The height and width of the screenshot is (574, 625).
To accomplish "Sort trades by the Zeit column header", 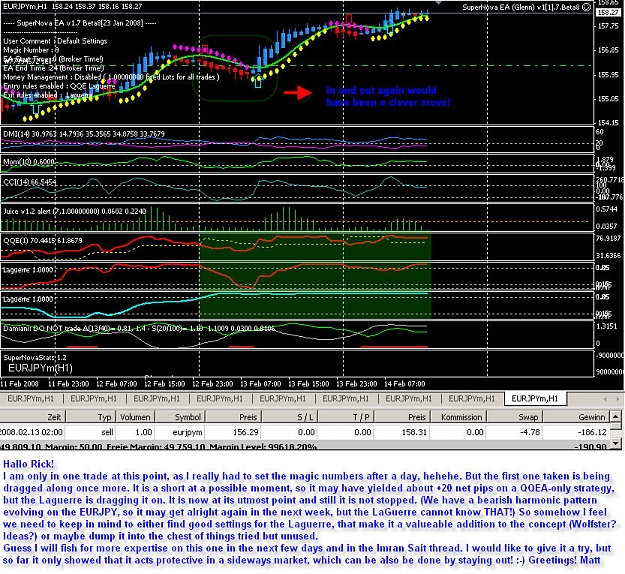I will (x=32, y=417).
